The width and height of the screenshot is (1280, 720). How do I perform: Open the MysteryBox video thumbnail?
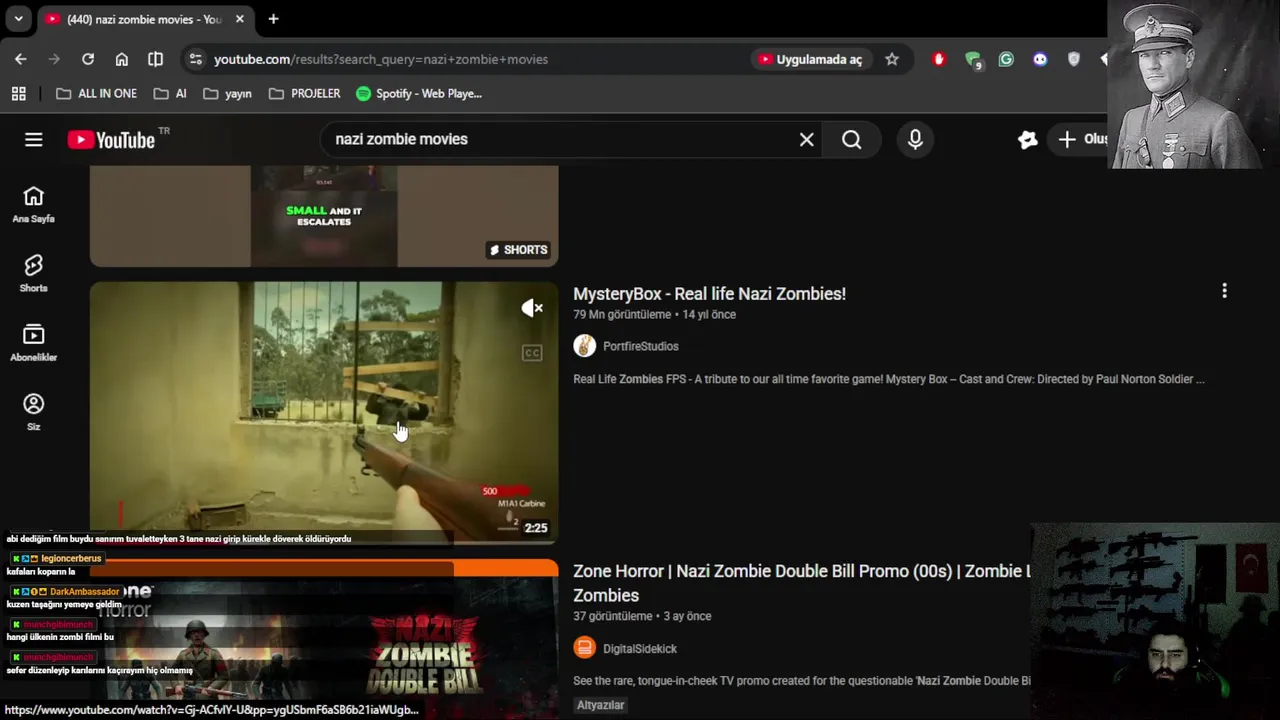(x=324, y=411)
